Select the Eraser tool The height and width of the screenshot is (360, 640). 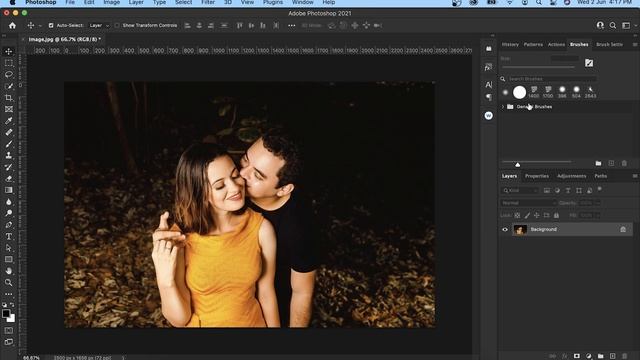coord(9,179)
